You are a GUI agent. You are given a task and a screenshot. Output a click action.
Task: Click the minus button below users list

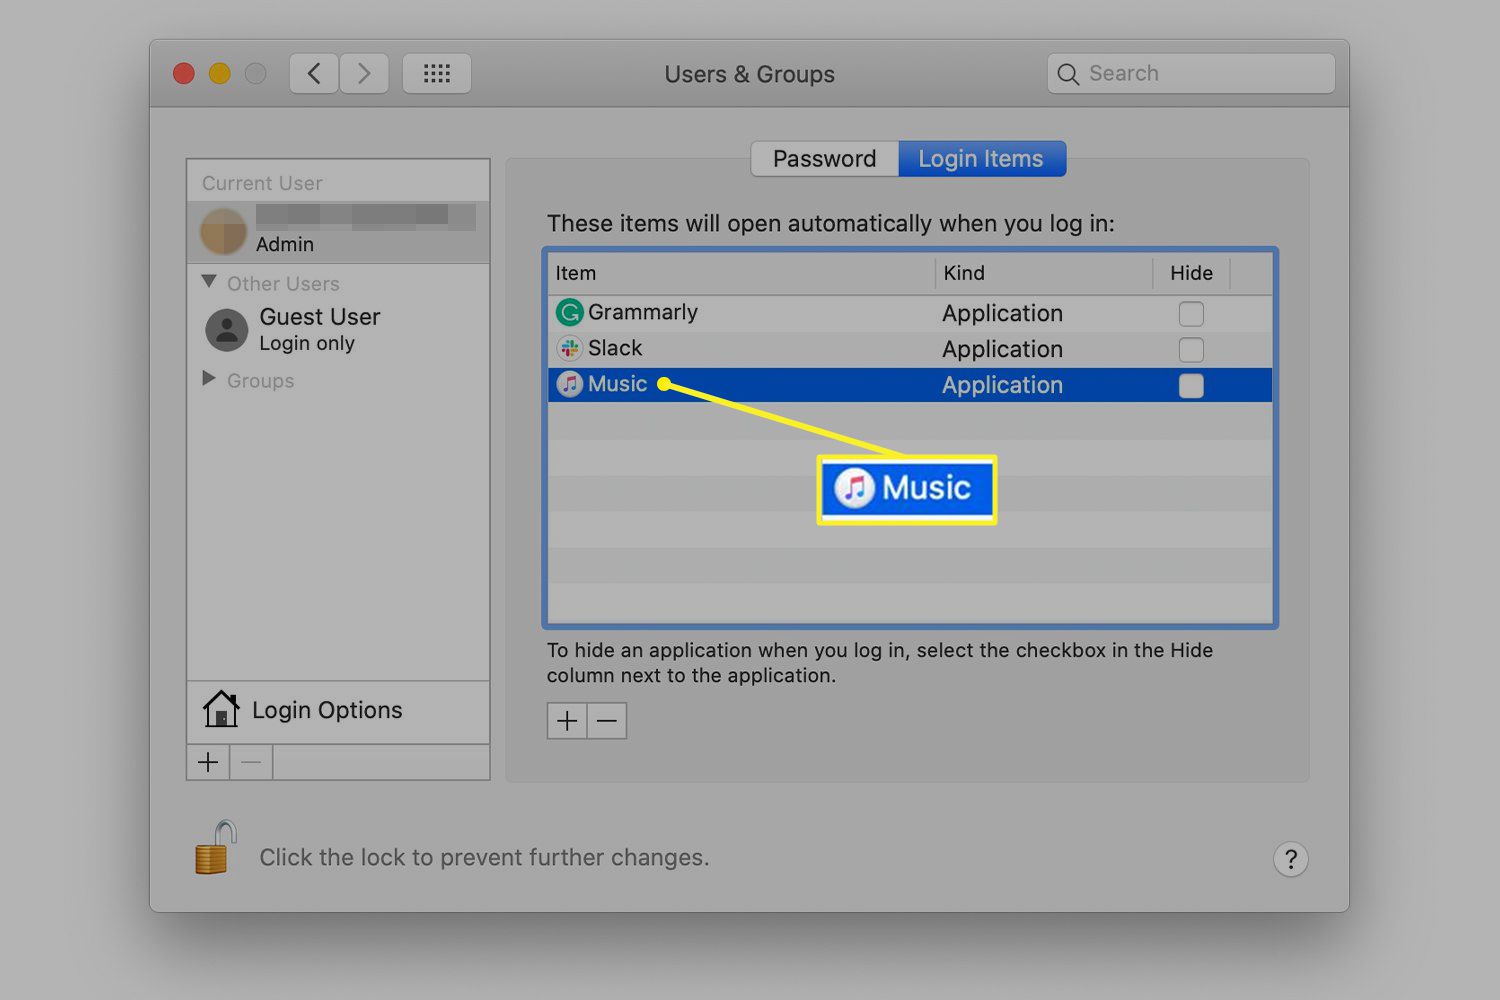(251, 763)
